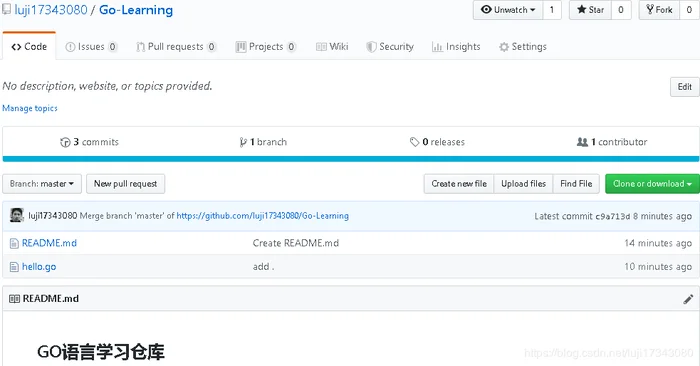
Task: Switch to the Wiki tab
Action: tap(332, 46)
